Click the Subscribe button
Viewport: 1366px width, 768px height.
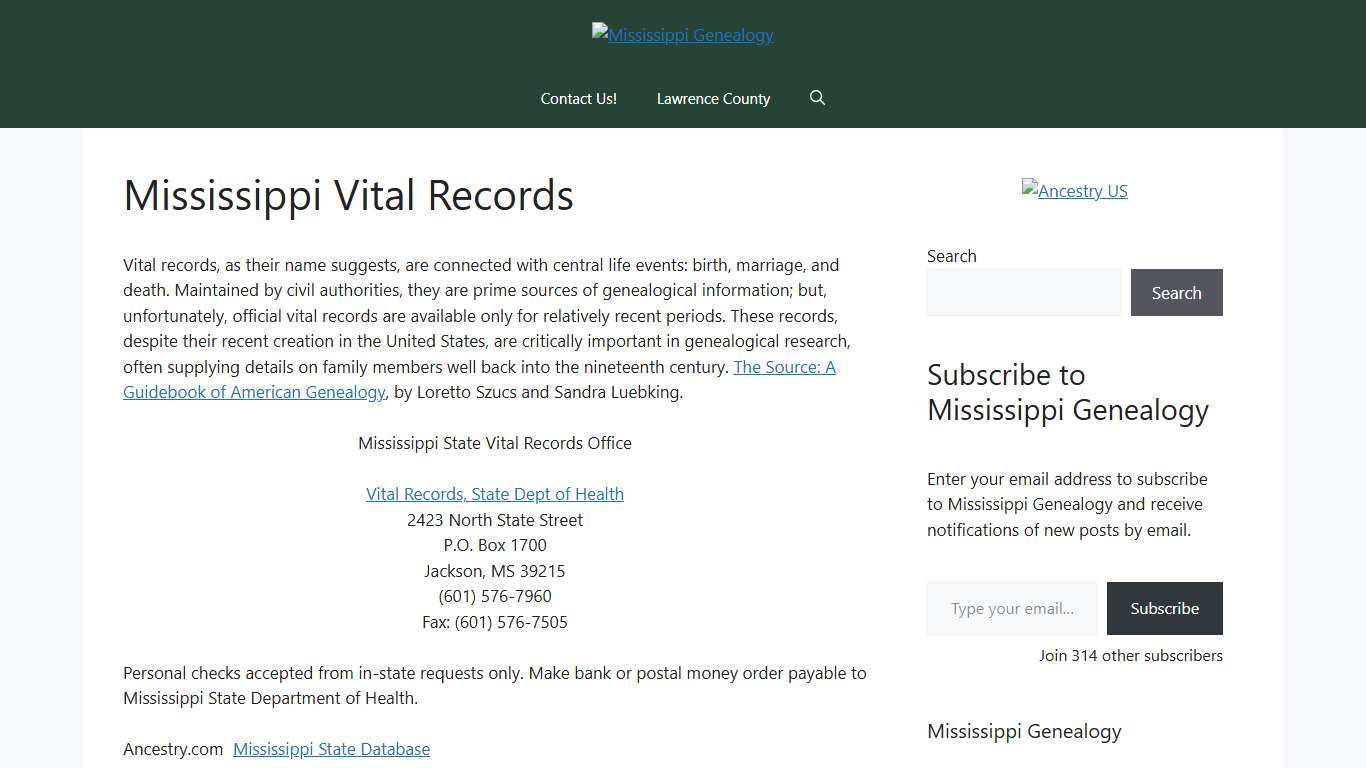[x=1164, y=608]
